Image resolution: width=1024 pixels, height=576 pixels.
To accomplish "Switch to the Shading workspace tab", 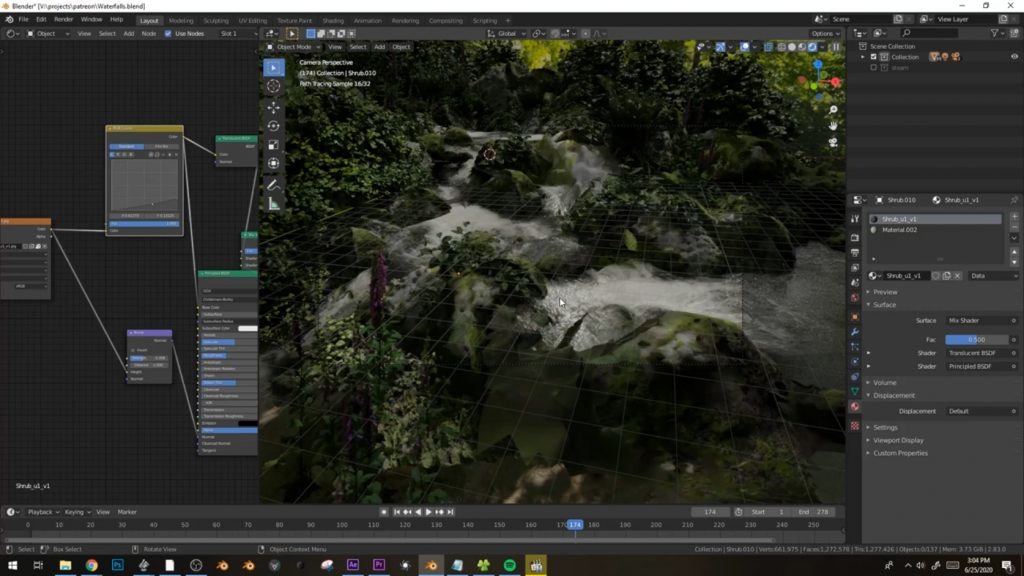I will tap(332, 20).
